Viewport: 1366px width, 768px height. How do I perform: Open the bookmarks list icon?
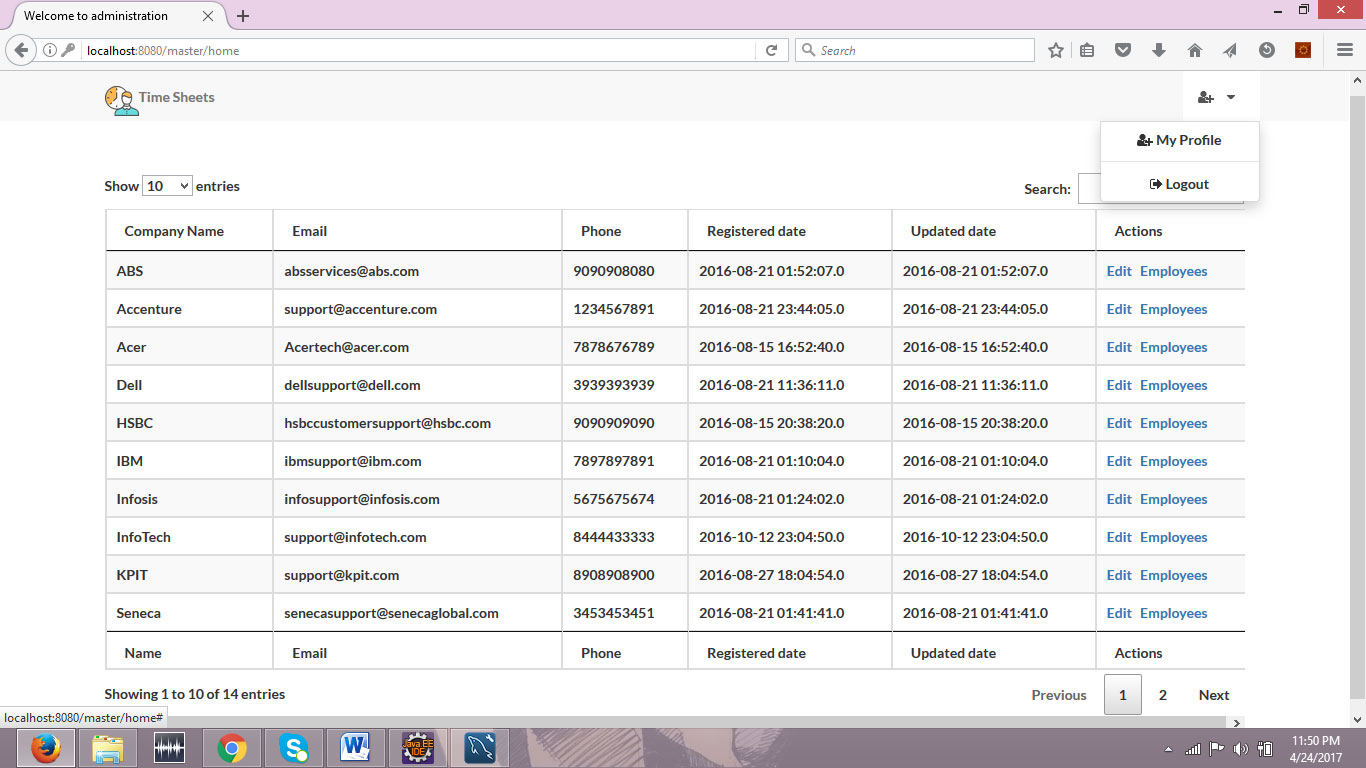(1087, 51)
